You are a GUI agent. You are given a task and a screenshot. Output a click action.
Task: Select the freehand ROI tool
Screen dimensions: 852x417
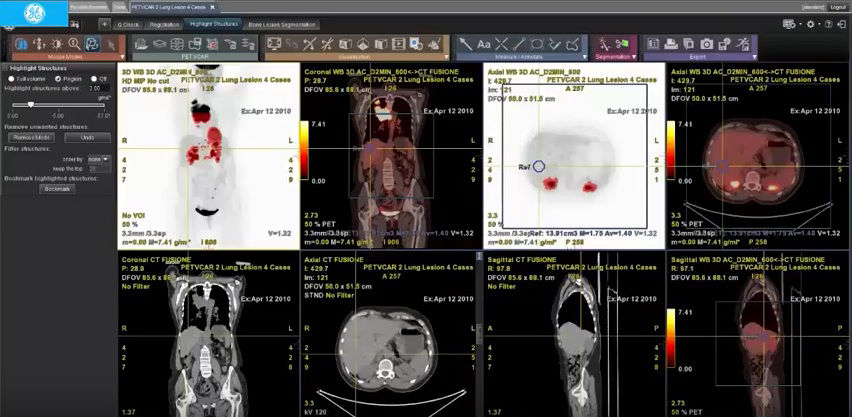tap(573, 44)
